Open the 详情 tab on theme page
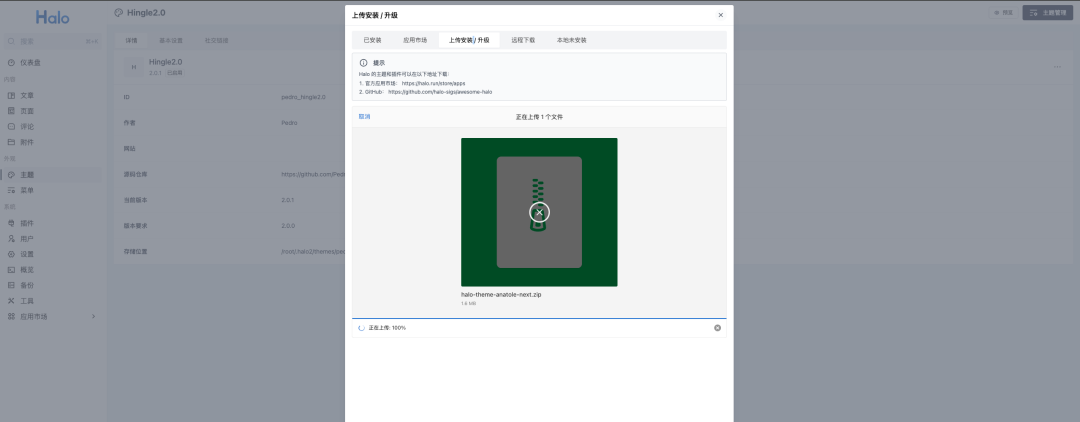Screen dimensions: 1080x422 131,41
